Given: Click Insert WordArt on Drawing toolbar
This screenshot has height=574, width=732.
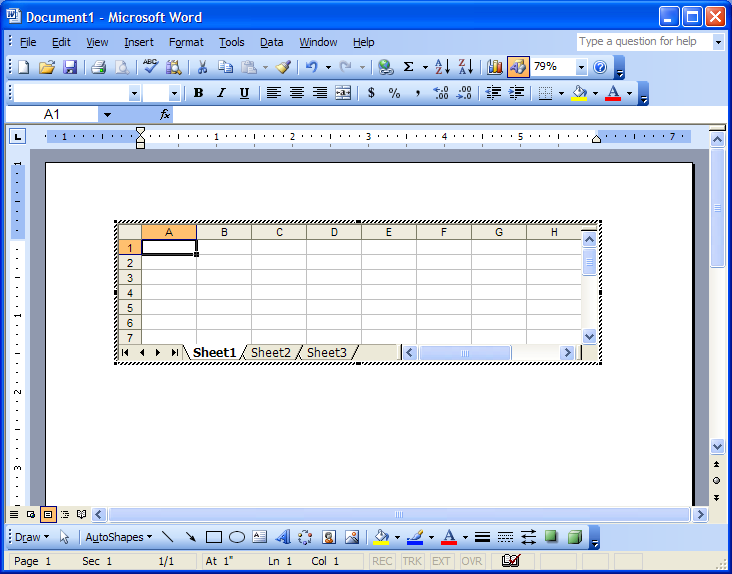Looking at the screenshot, I should point(283,537).
